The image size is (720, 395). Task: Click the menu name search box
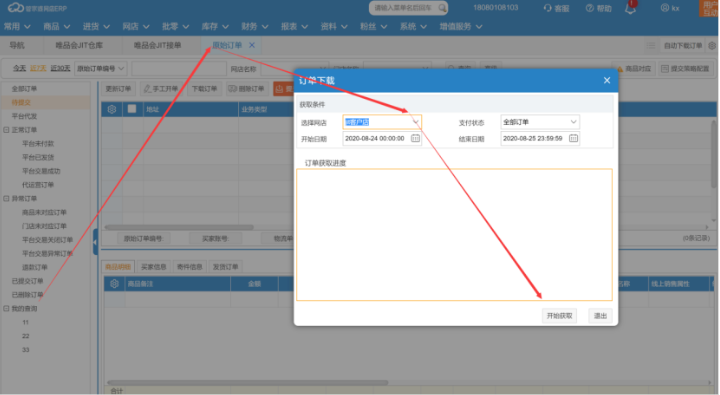408,8
